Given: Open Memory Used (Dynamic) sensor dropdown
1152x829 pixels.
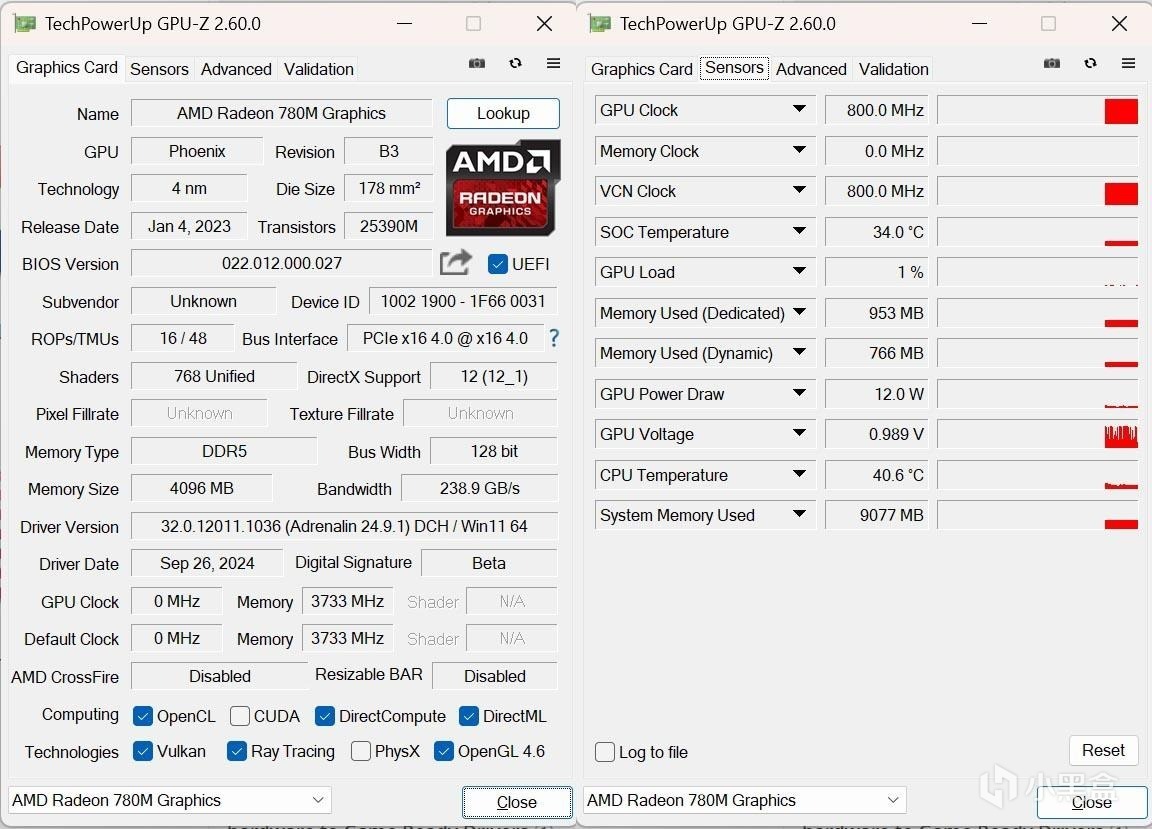Looking at the screenshot, I should point(799,353).
